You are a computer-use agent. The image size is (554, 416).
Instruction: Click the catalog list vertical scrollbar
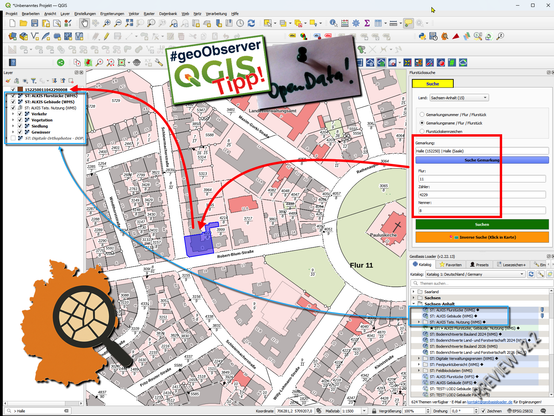pyautogui.click(x=551, y=342)
